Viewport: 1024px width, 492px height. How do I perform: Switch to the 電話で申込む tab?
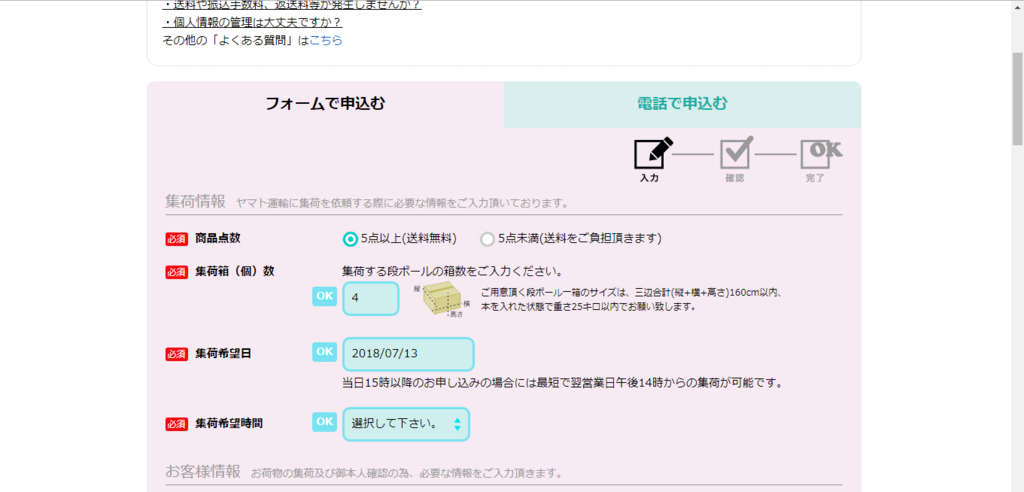tap(682, 104)
